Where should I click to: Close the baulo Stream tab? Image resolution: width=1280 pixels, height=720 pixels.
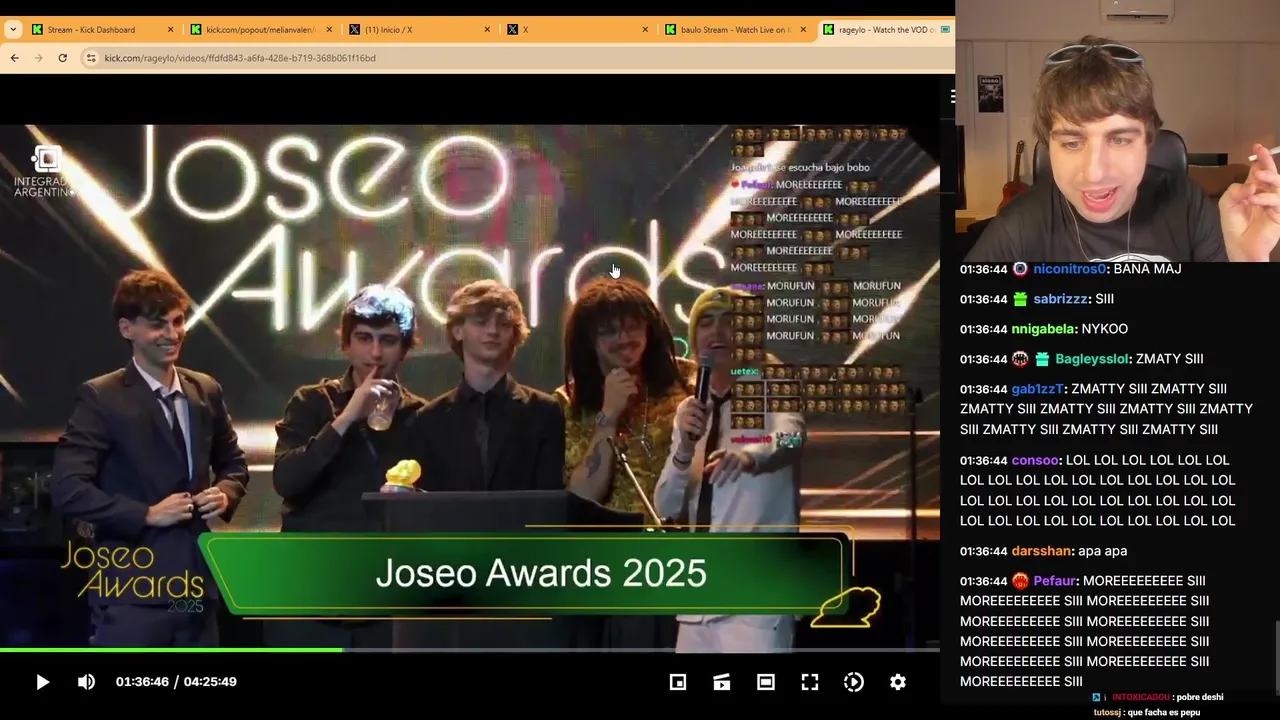tap(803, 30)
